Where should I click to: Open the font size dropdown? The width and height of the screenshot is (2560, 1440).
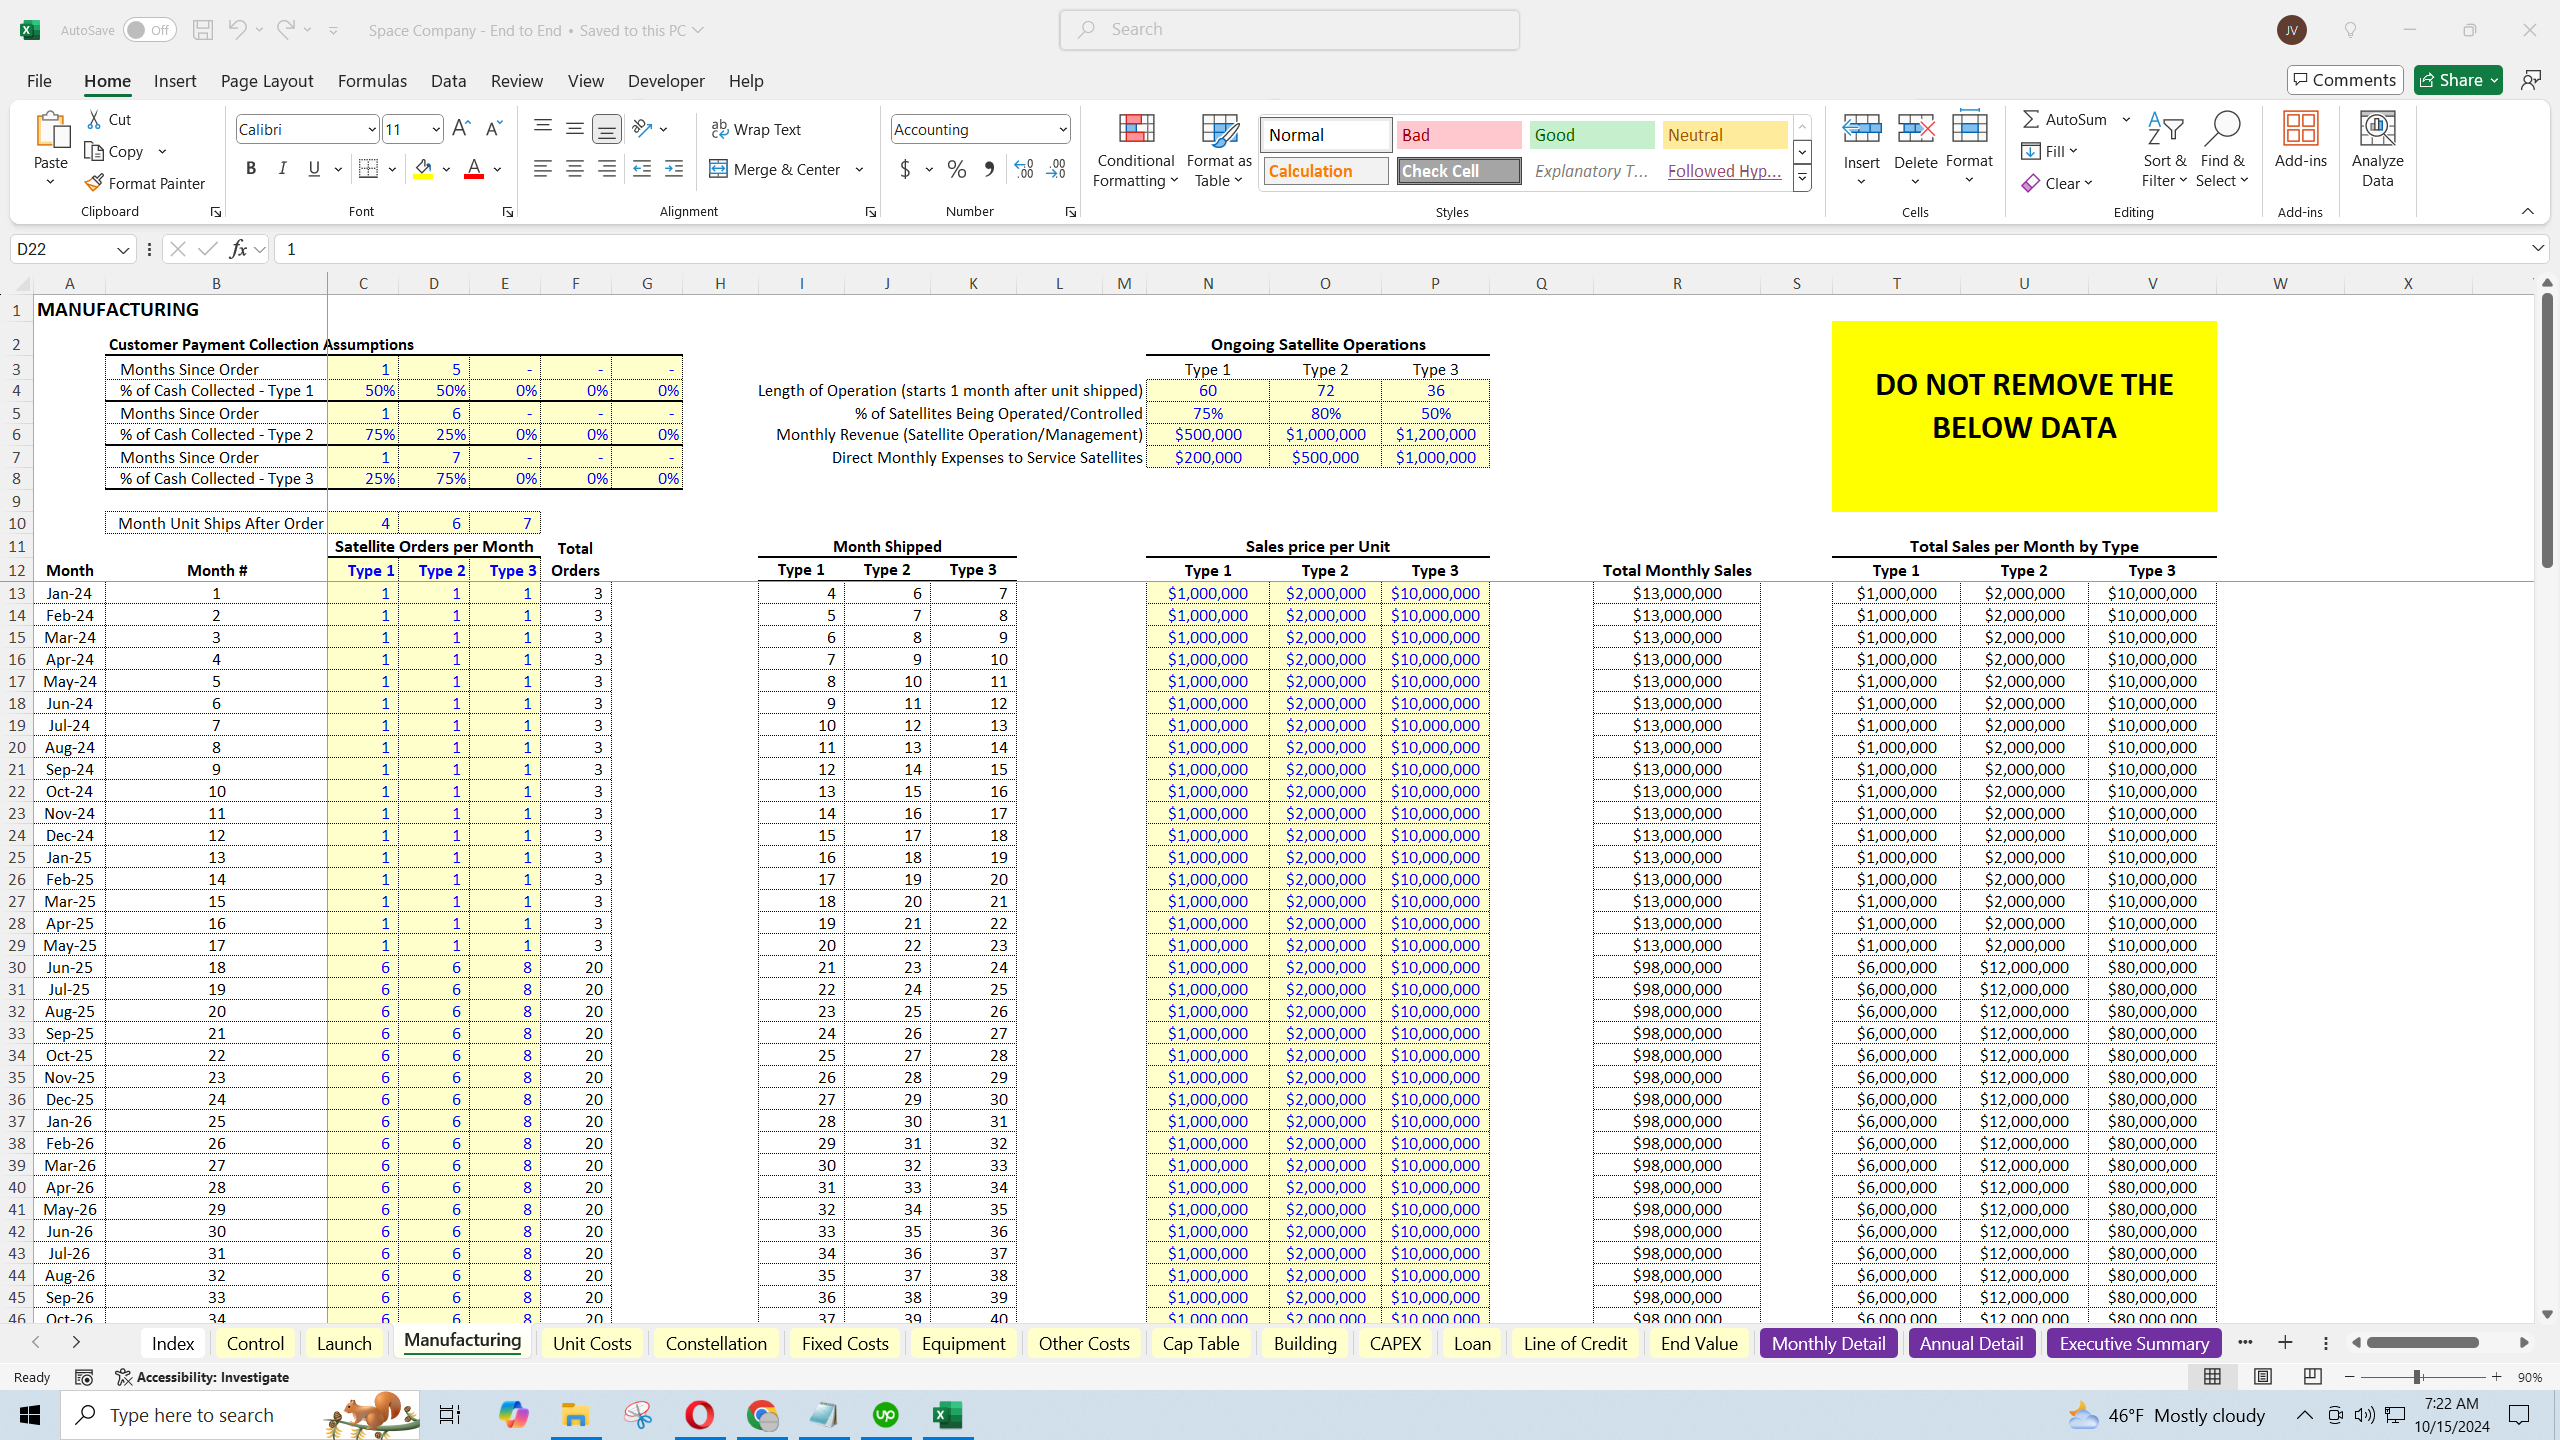point(436,129)
